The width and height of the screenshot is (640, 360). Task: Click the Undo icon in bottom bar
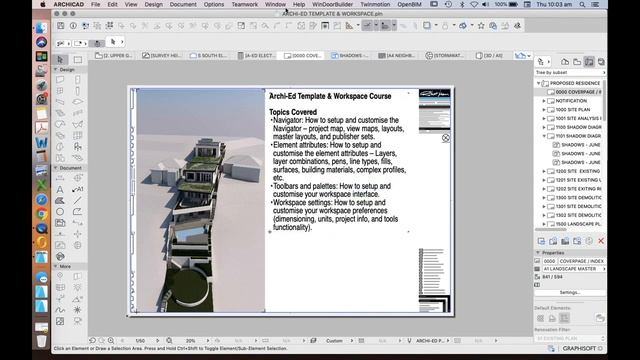(x=93, y=340)
